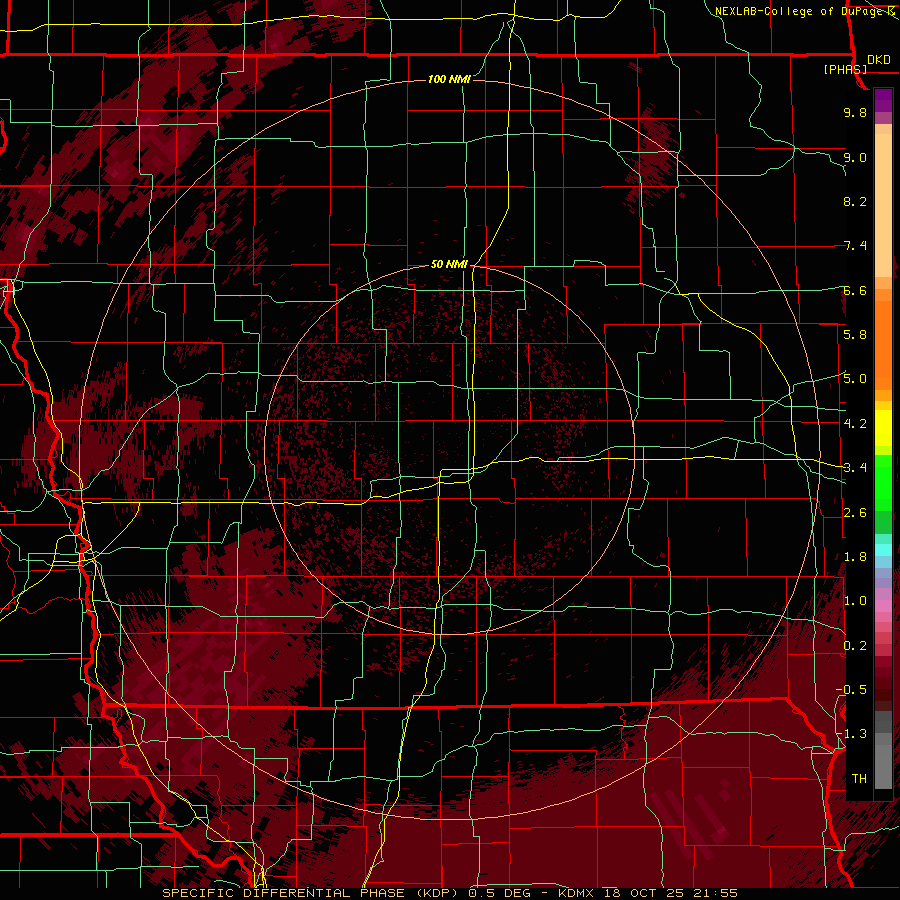Click the 50 NMI range ring label
Viewport: 900px width, 900px height.
tap(449, 264)
